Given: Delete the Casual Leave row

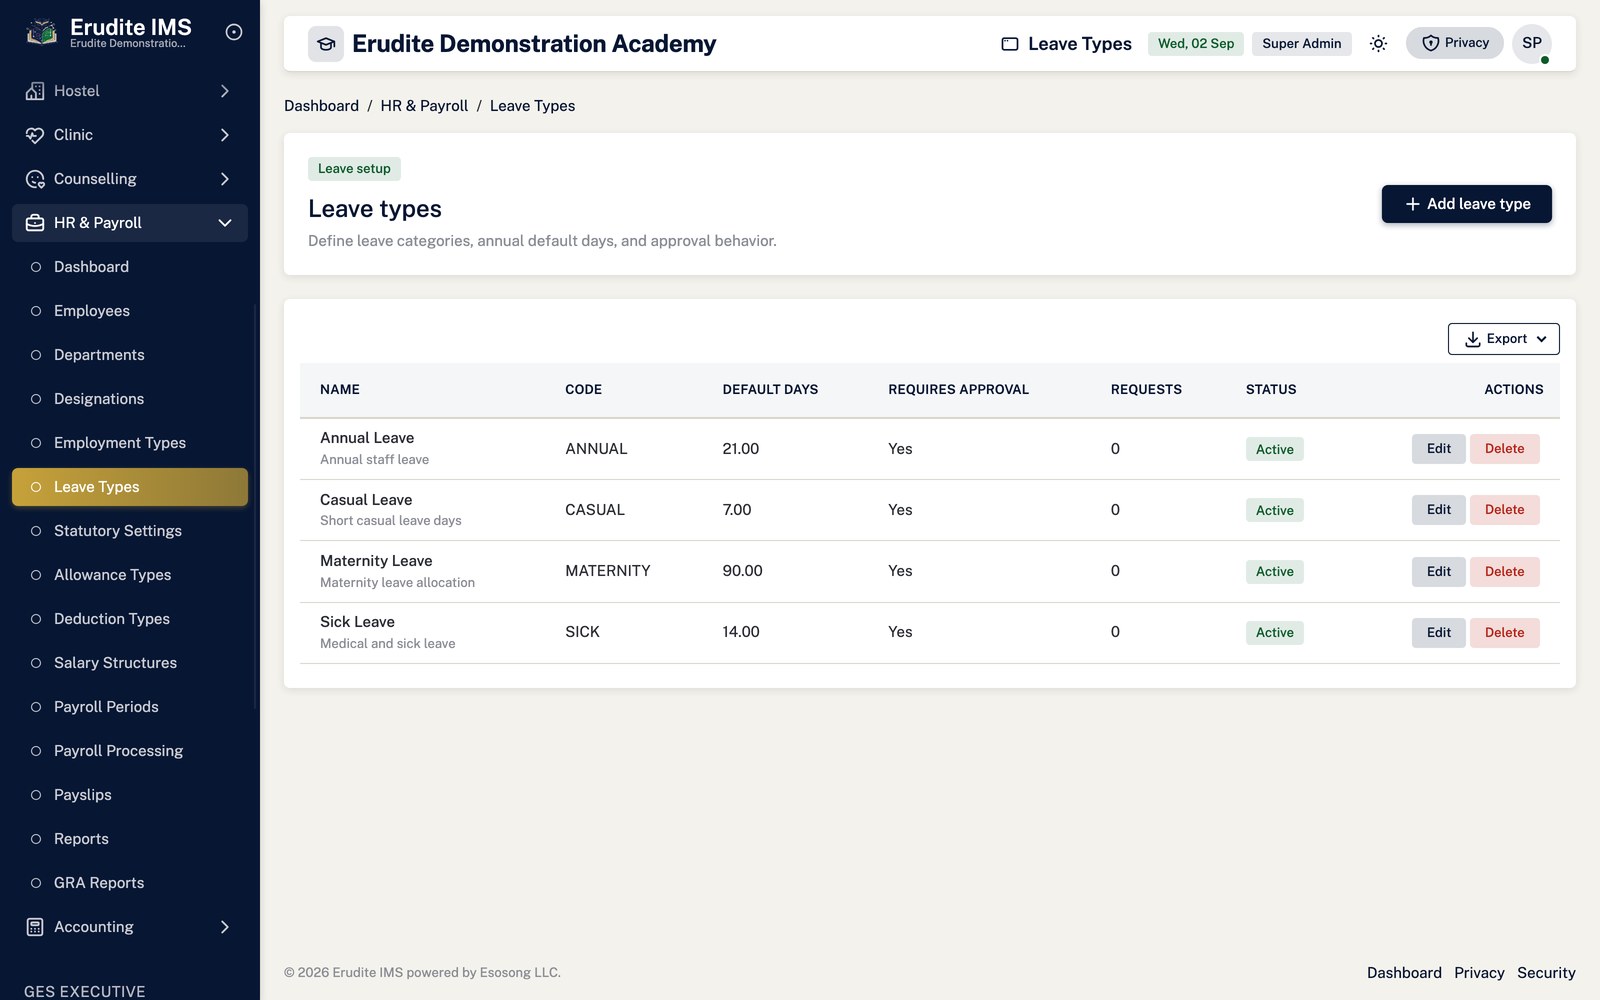Looking at the screenshot, I should pyautogui.click(x=1504, y=510).
